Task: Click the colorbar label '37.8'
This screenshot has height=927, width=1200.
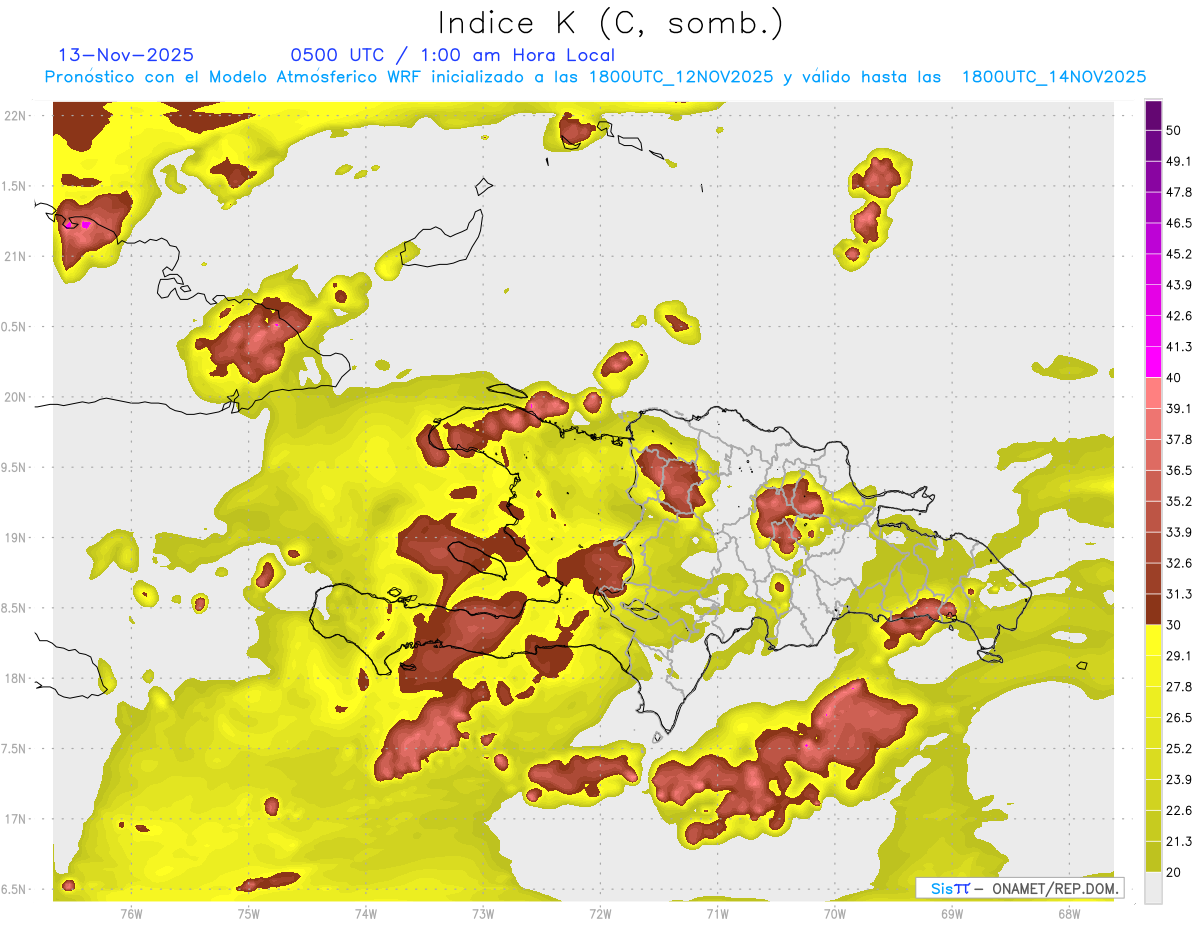Action: [x=1178, y=440]
